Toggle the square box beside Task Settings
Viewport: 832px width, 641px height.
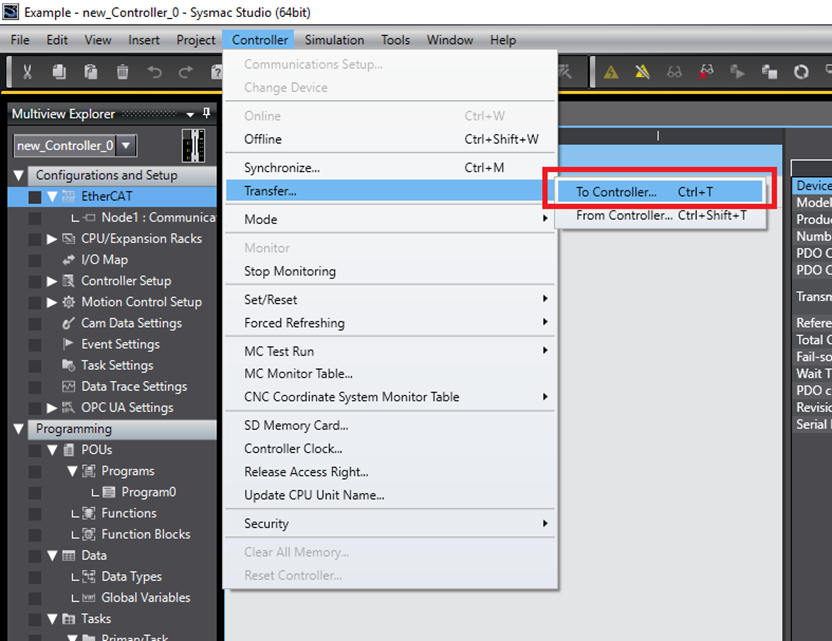(x=35, y=365)
